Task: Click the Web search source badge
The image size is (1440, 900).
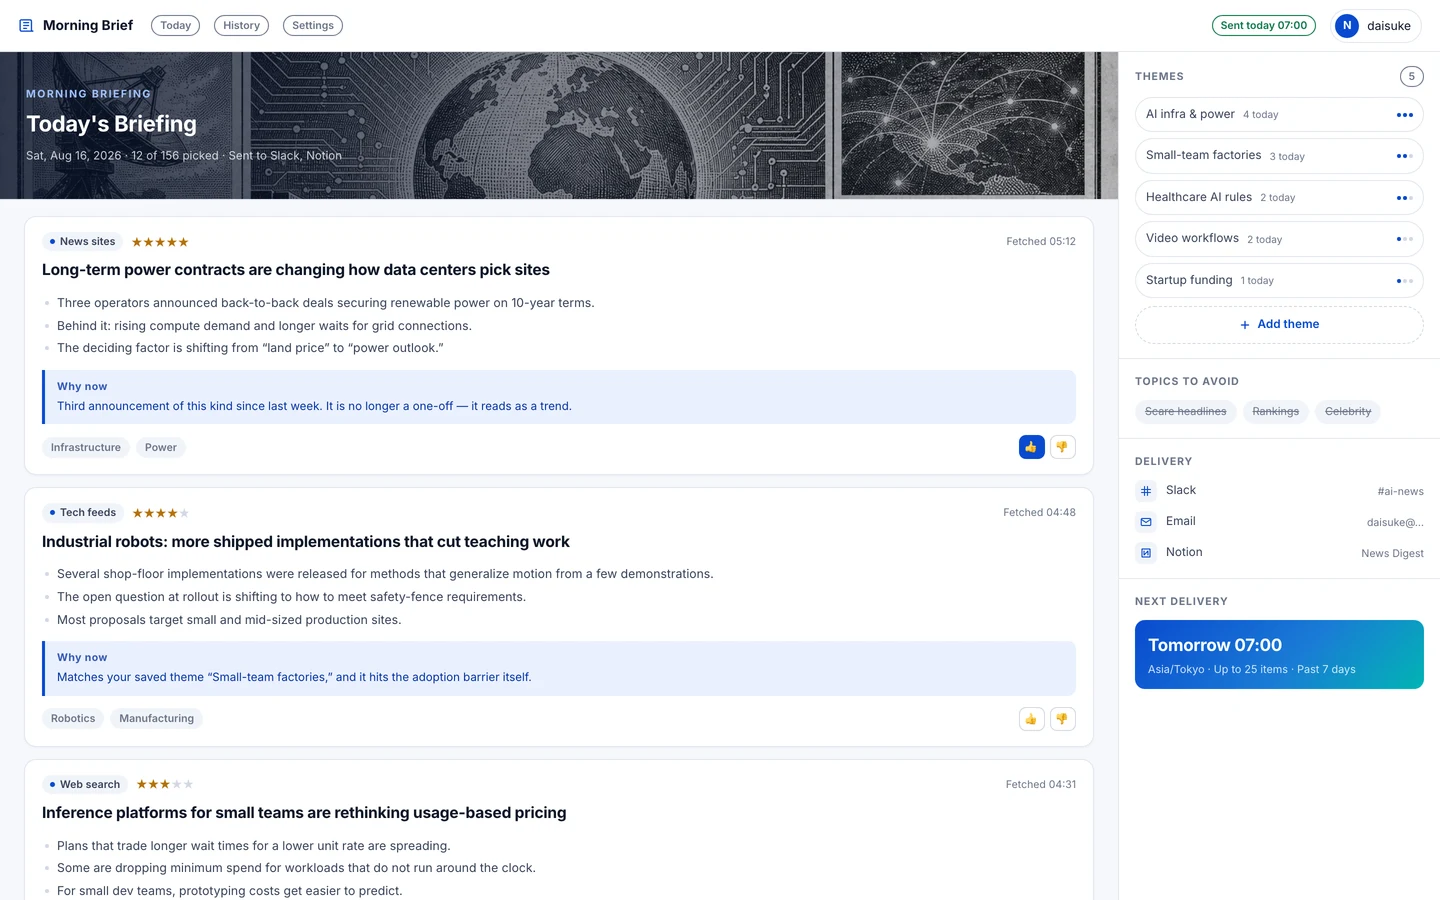Action: (x=85, y=785)
